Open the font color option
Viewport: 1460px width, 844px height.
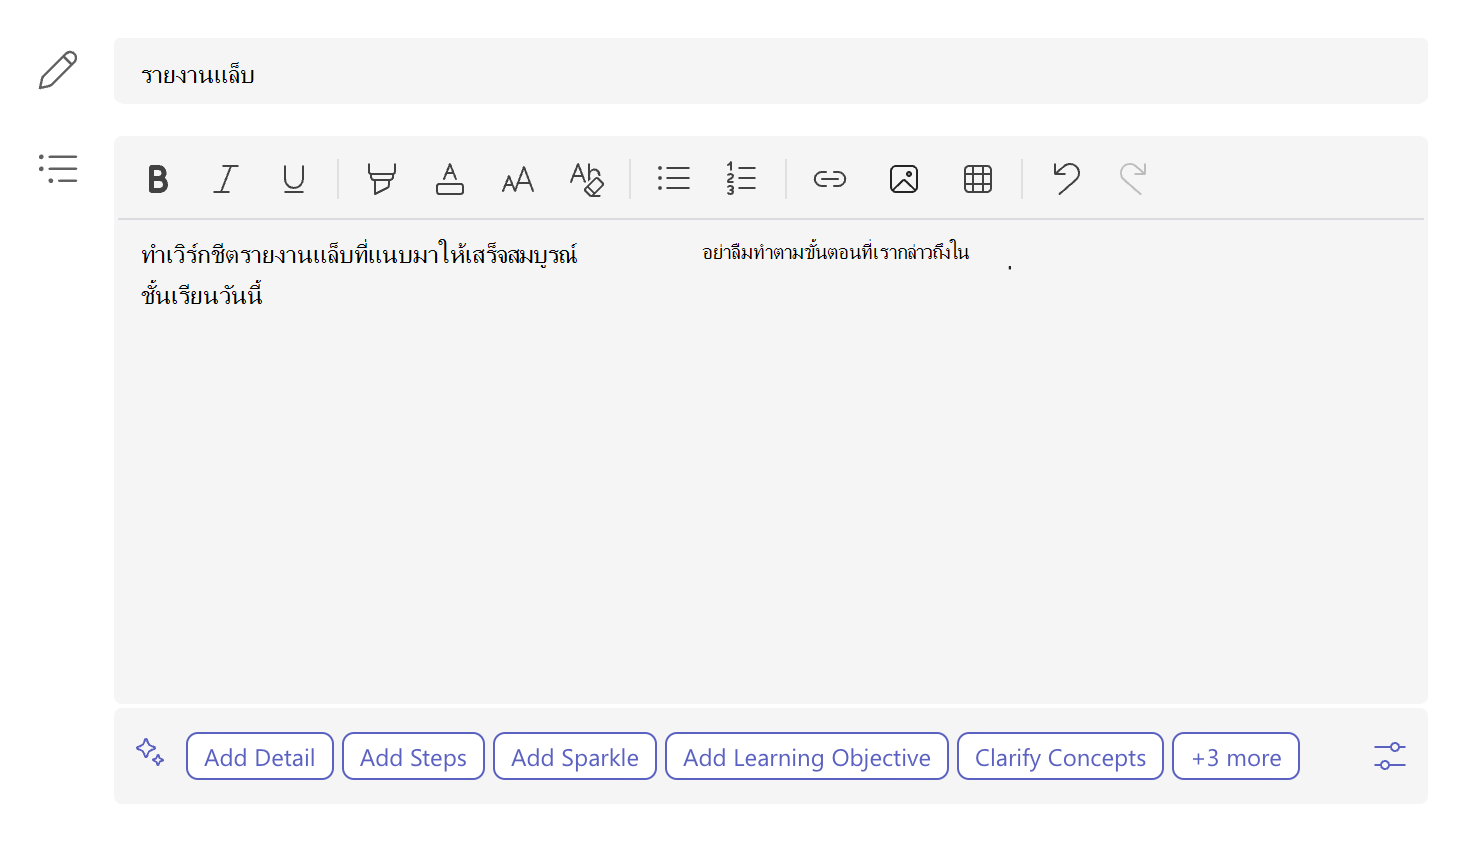click(x=450, y=179)
